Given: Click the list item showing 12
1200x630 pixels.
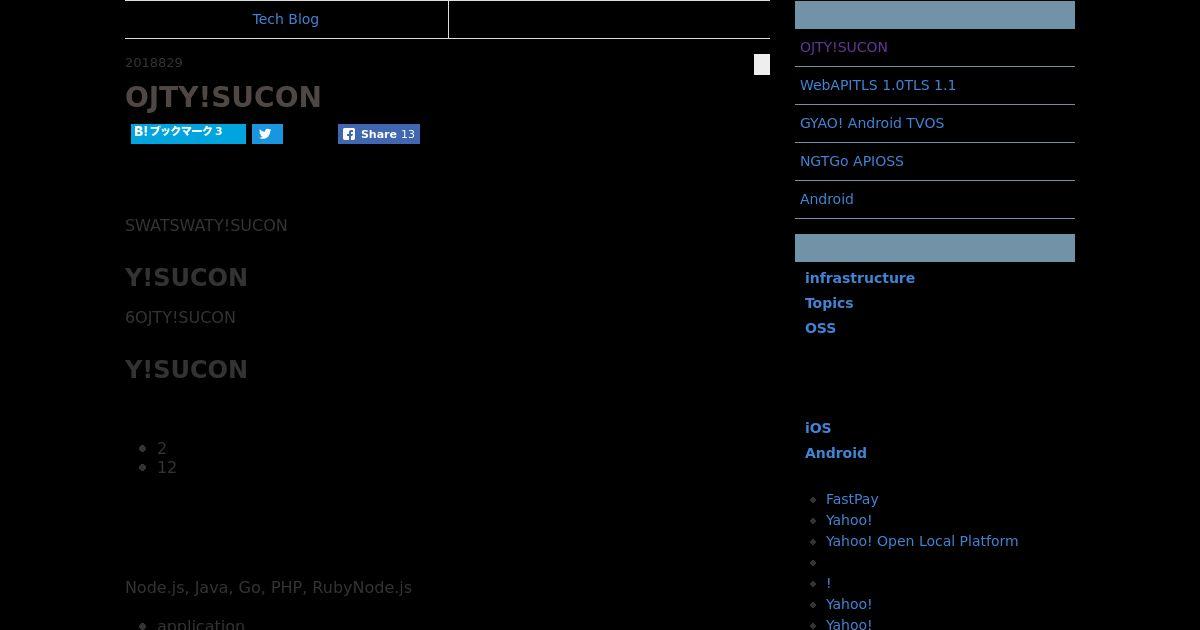Looking at the screenshot, I should pyautogui.click(x=167, y=467).
